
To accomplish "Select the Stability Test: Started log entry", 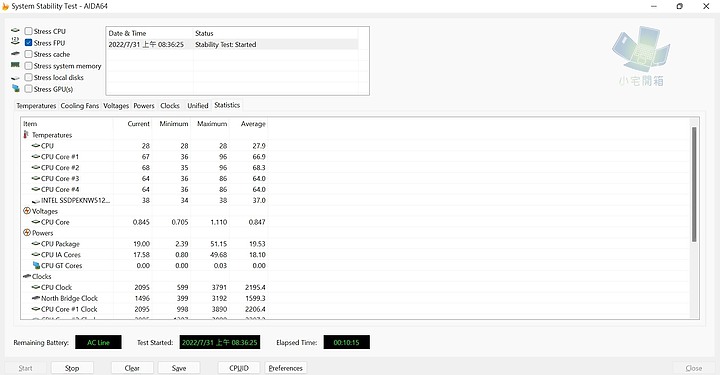I will (232, 45).
